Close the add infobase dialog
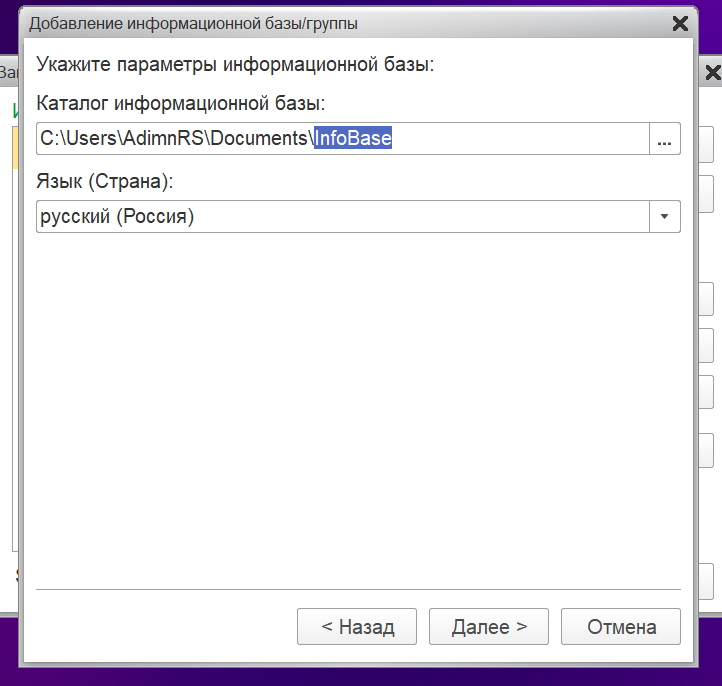Image resolution: width=722 pixels, height=686 pixels. pos(679,23)
